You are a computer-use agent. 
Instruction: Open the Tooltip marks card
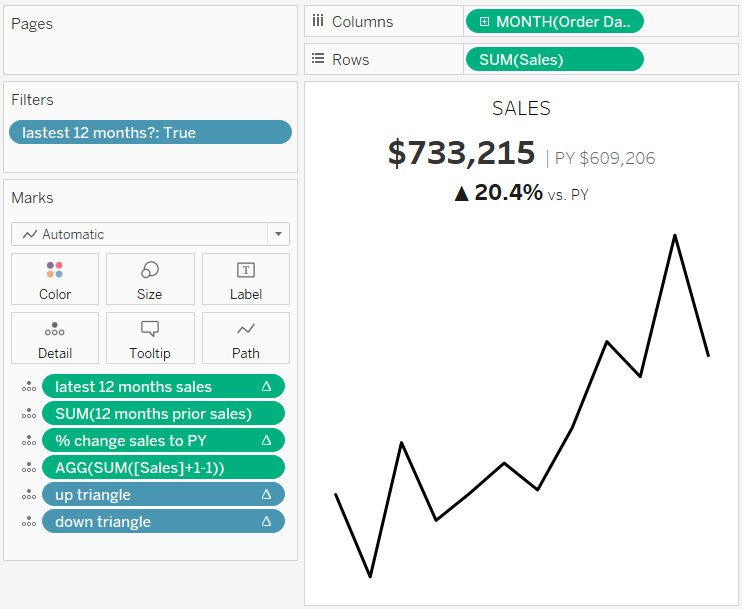click(150, 338)
